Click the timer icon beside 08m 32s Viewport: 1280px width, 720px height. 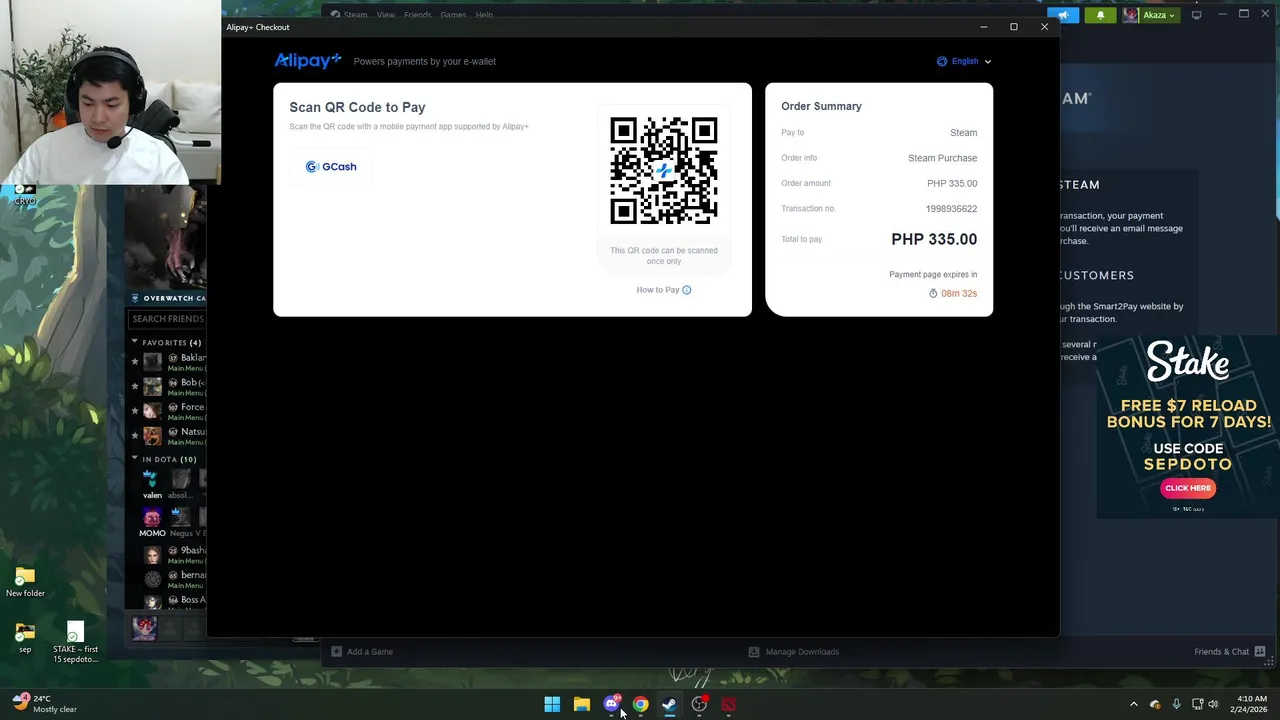coord(933,294)
